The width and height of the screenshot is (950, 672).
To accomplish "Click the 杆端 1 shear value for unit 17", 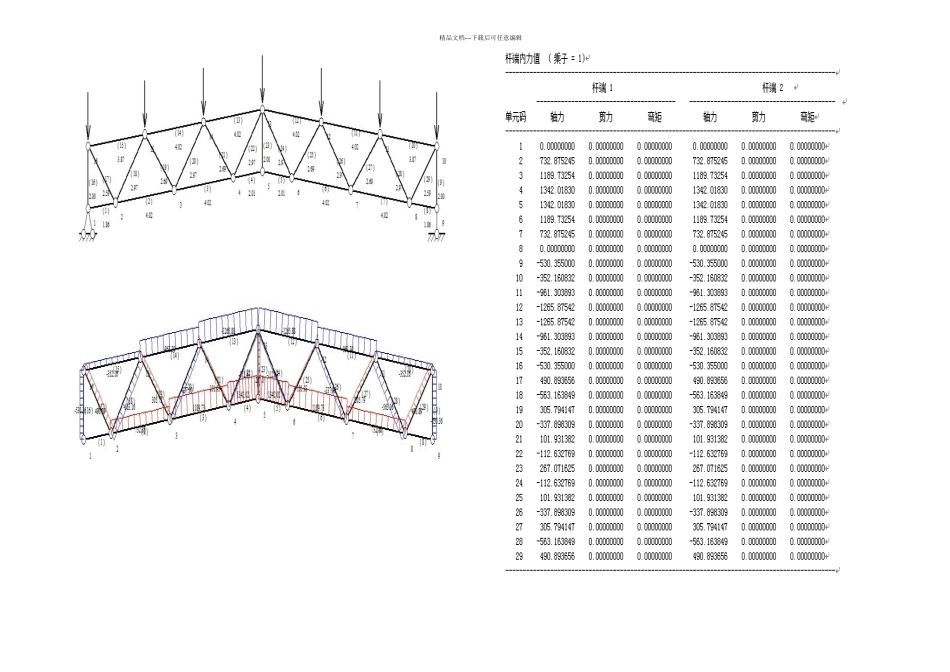I will click(606, 381).
